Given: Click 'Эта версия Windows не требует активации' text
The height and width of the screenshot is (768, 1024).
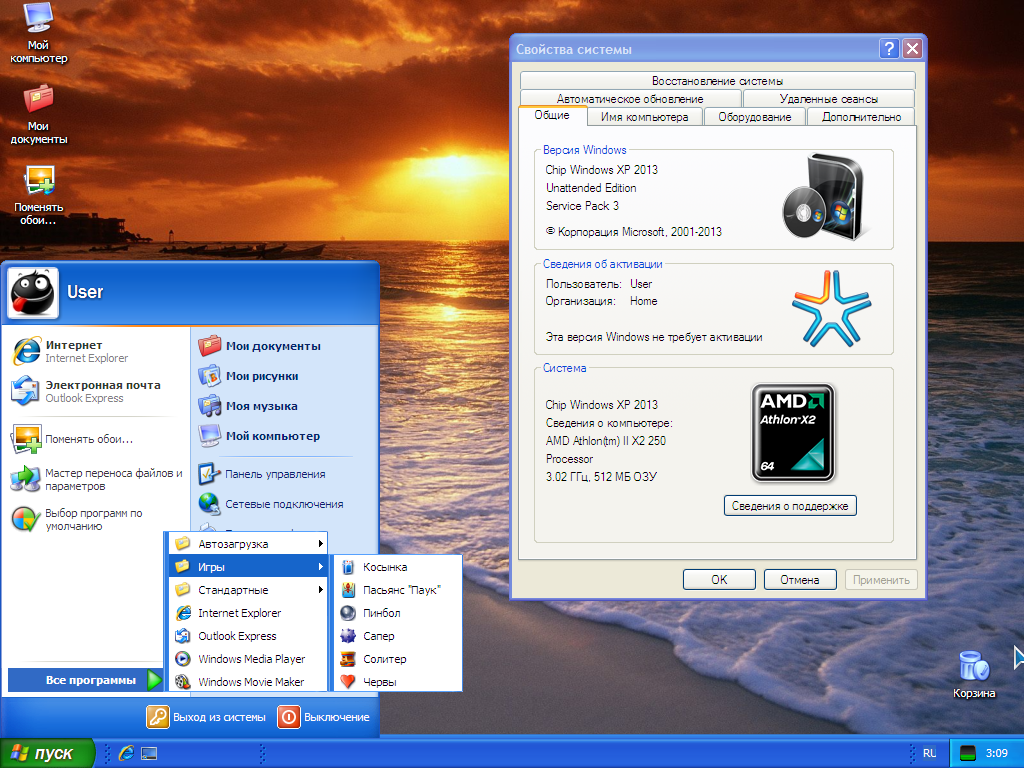Looking at the screenshot, I should [654, 337].
